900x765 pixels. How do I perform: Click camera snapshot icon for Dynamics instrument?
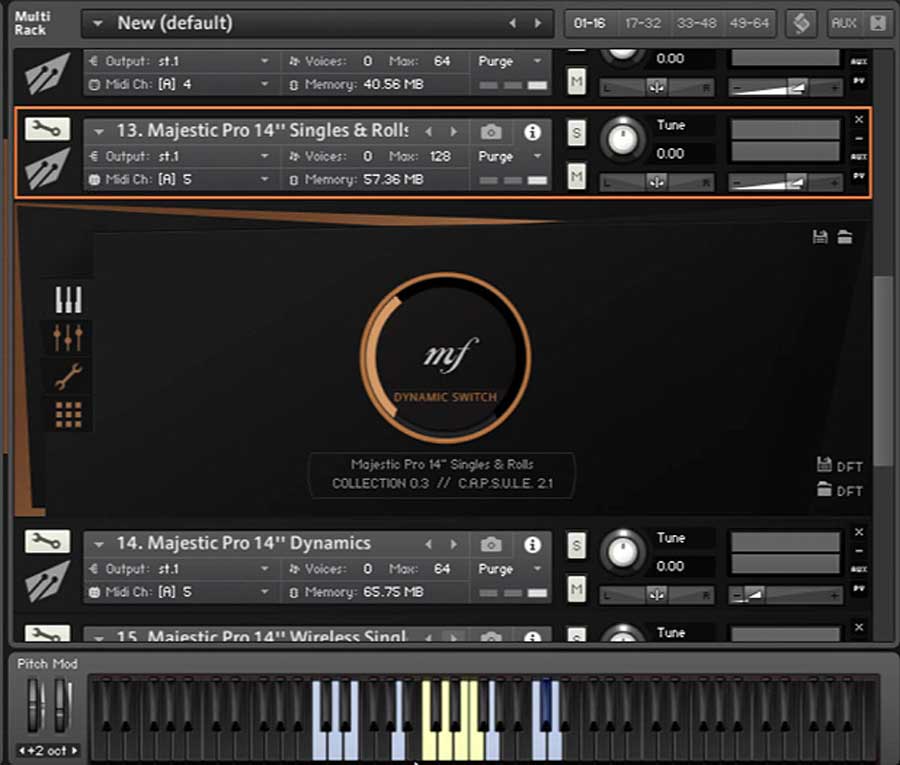click(x=491, y=544)
